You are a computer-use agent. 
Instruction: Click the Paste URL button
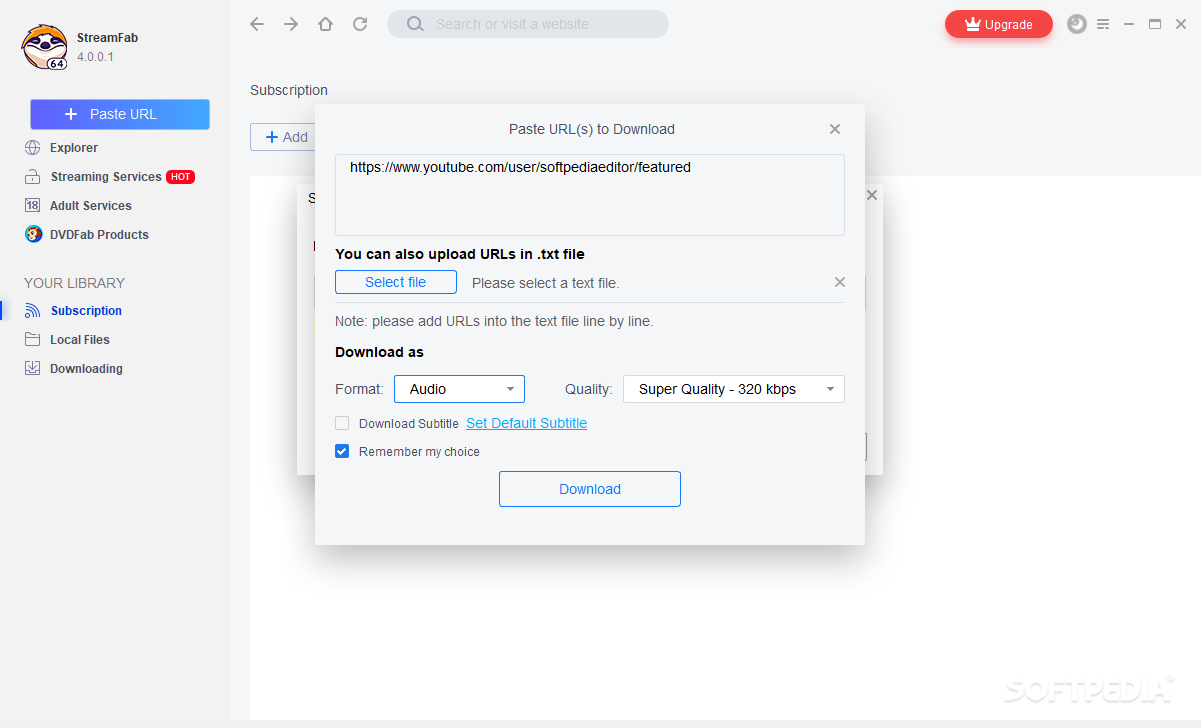[x=120, y=114]
